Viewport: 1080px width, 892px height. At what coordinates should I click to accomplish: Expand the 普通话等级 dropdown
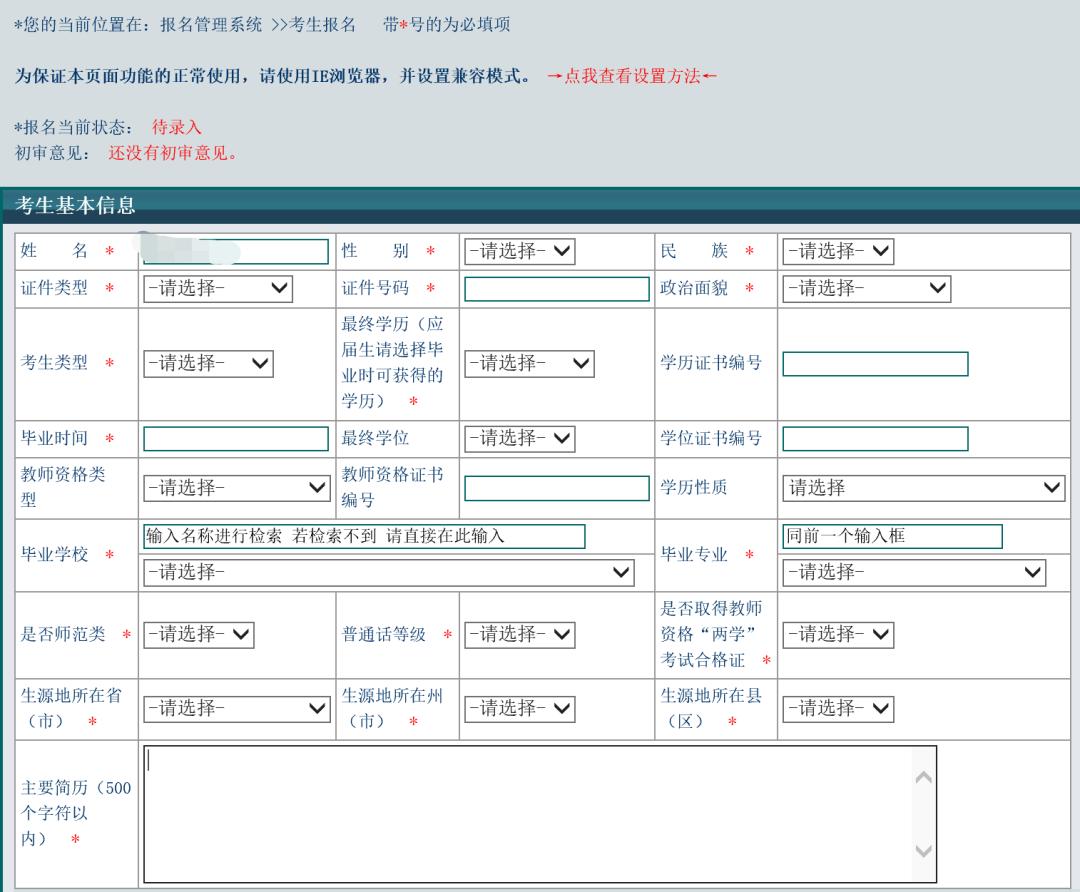520,634
